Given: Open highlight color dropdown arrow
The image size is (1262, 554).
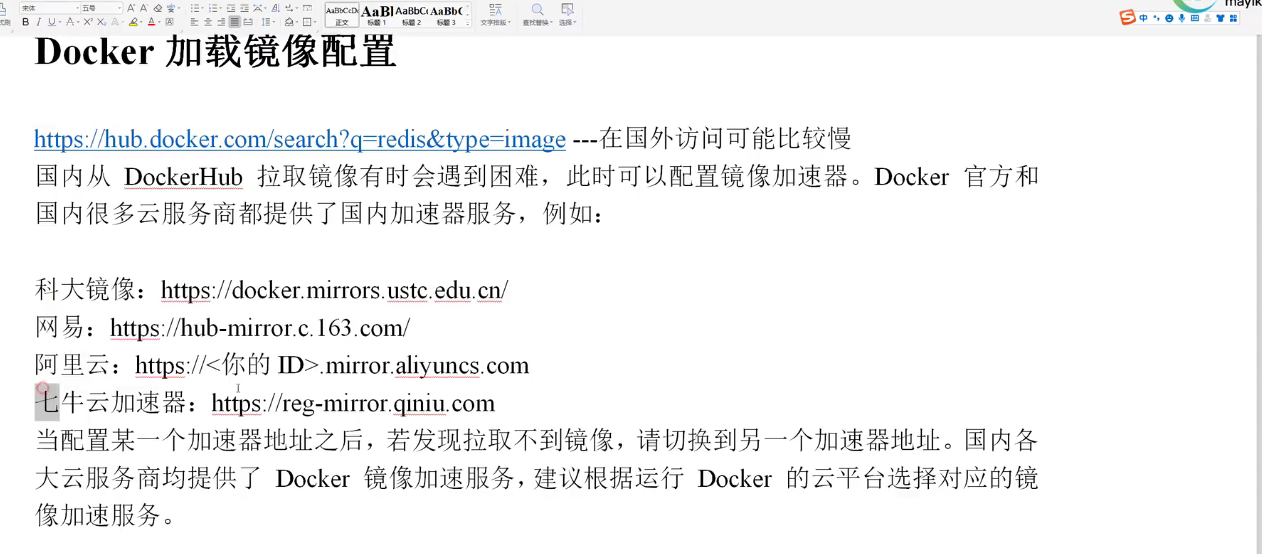Looking at the screenshot, I should click(141, 22).
